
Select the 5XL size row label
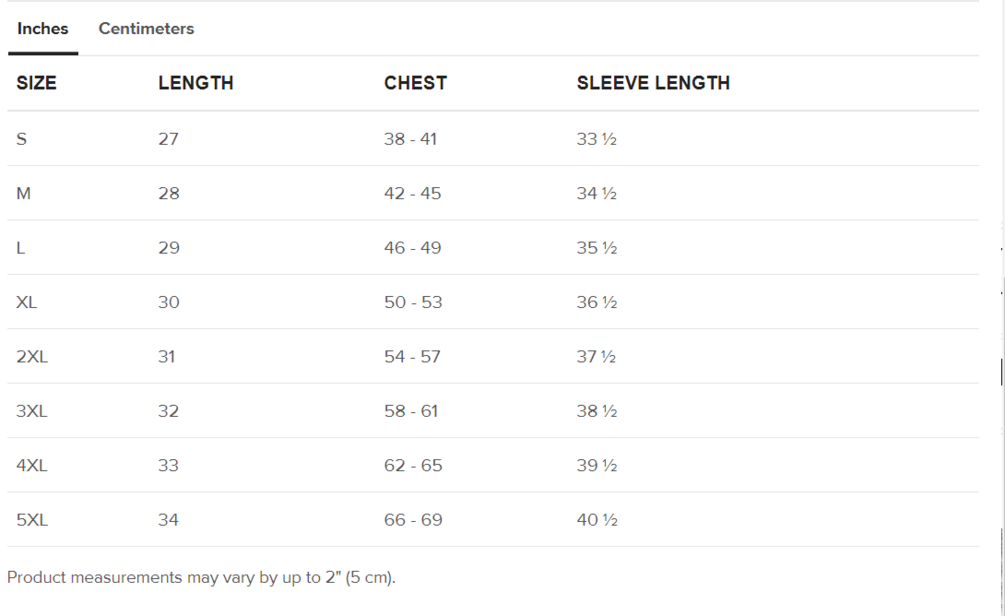point(32,520)
